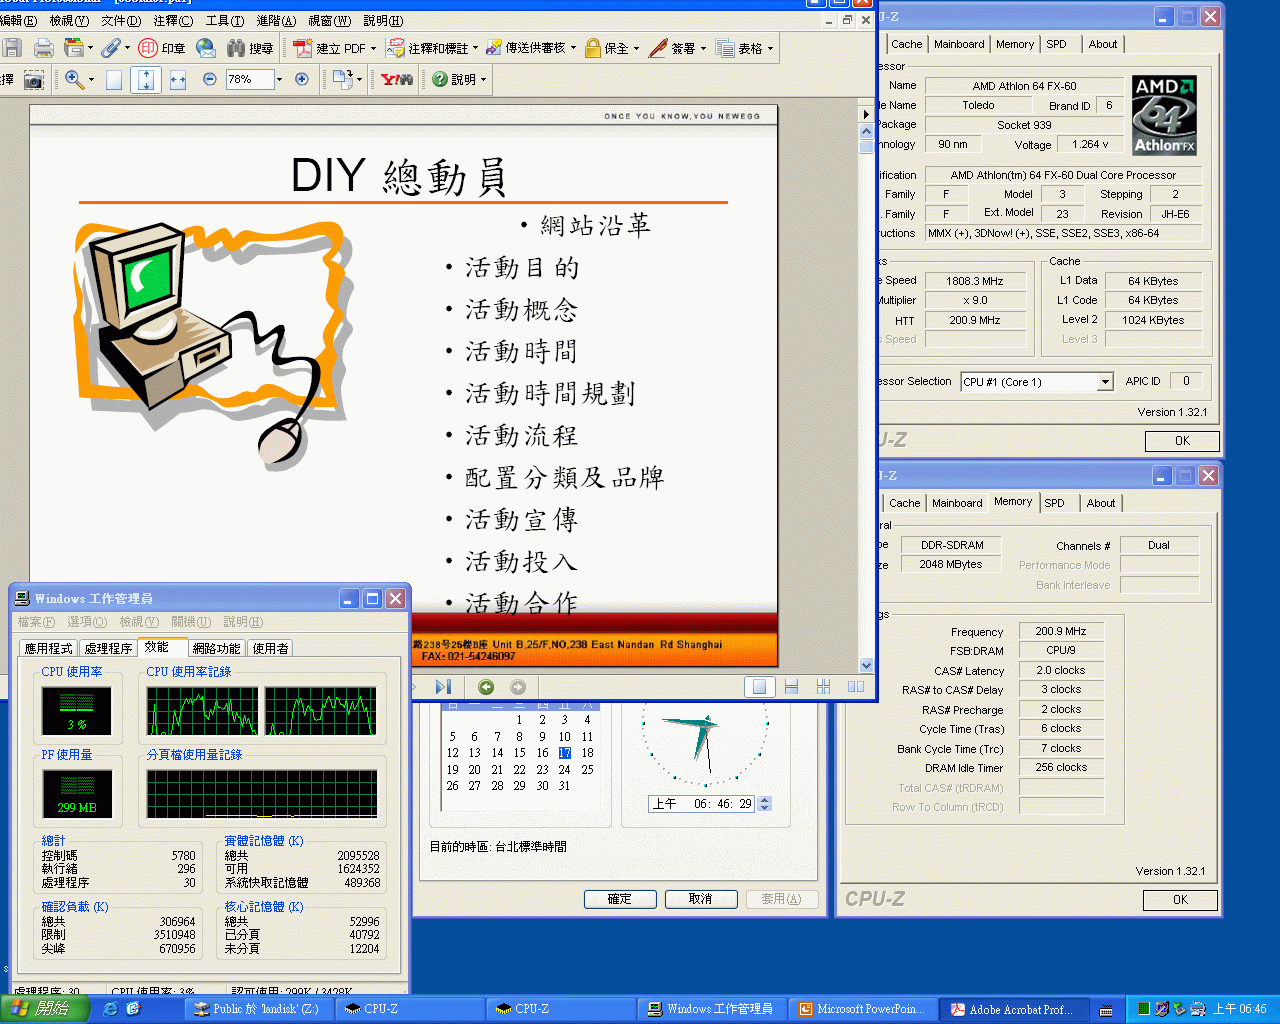Click the 搜尋 binoculars search tool
1280x1024 pixels.
tap(250, 47)
